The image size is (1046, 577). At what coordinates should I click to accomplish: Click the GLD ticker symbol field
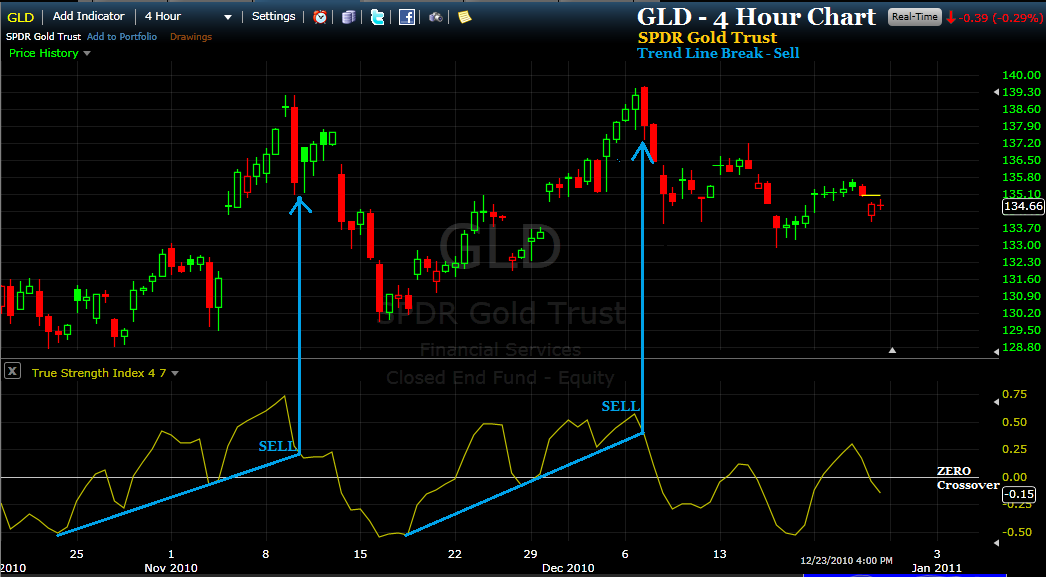click(x=21, y=17)
